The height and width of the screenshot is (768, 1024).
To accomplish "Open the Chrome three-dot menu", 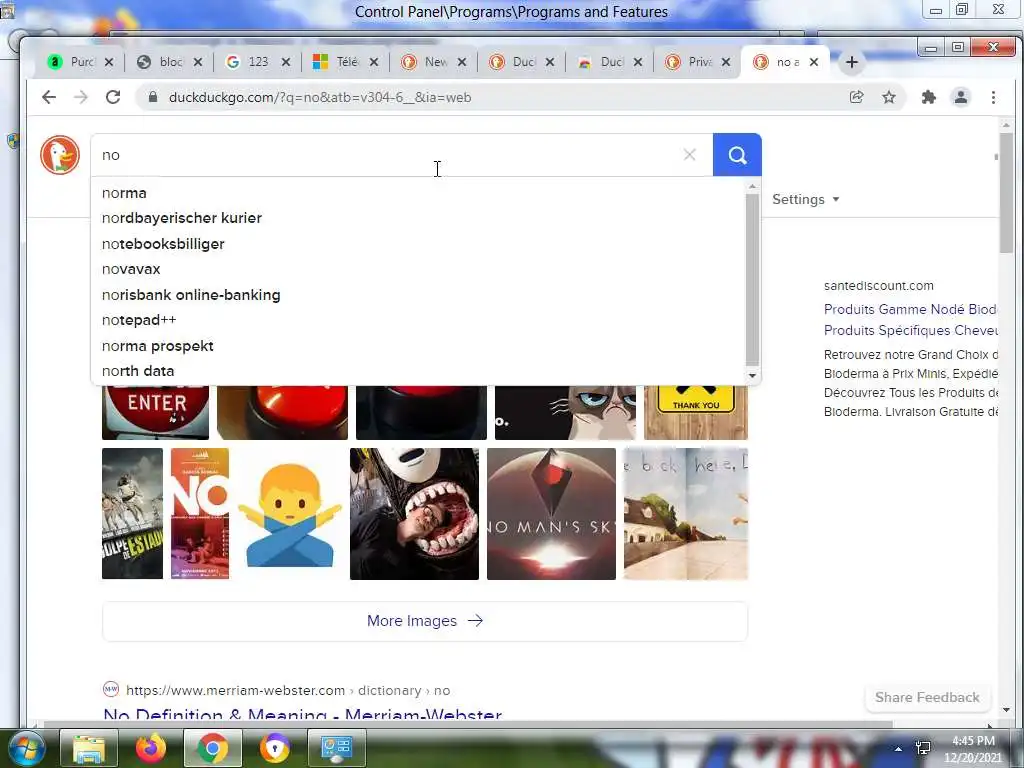I will click(993, 97).
